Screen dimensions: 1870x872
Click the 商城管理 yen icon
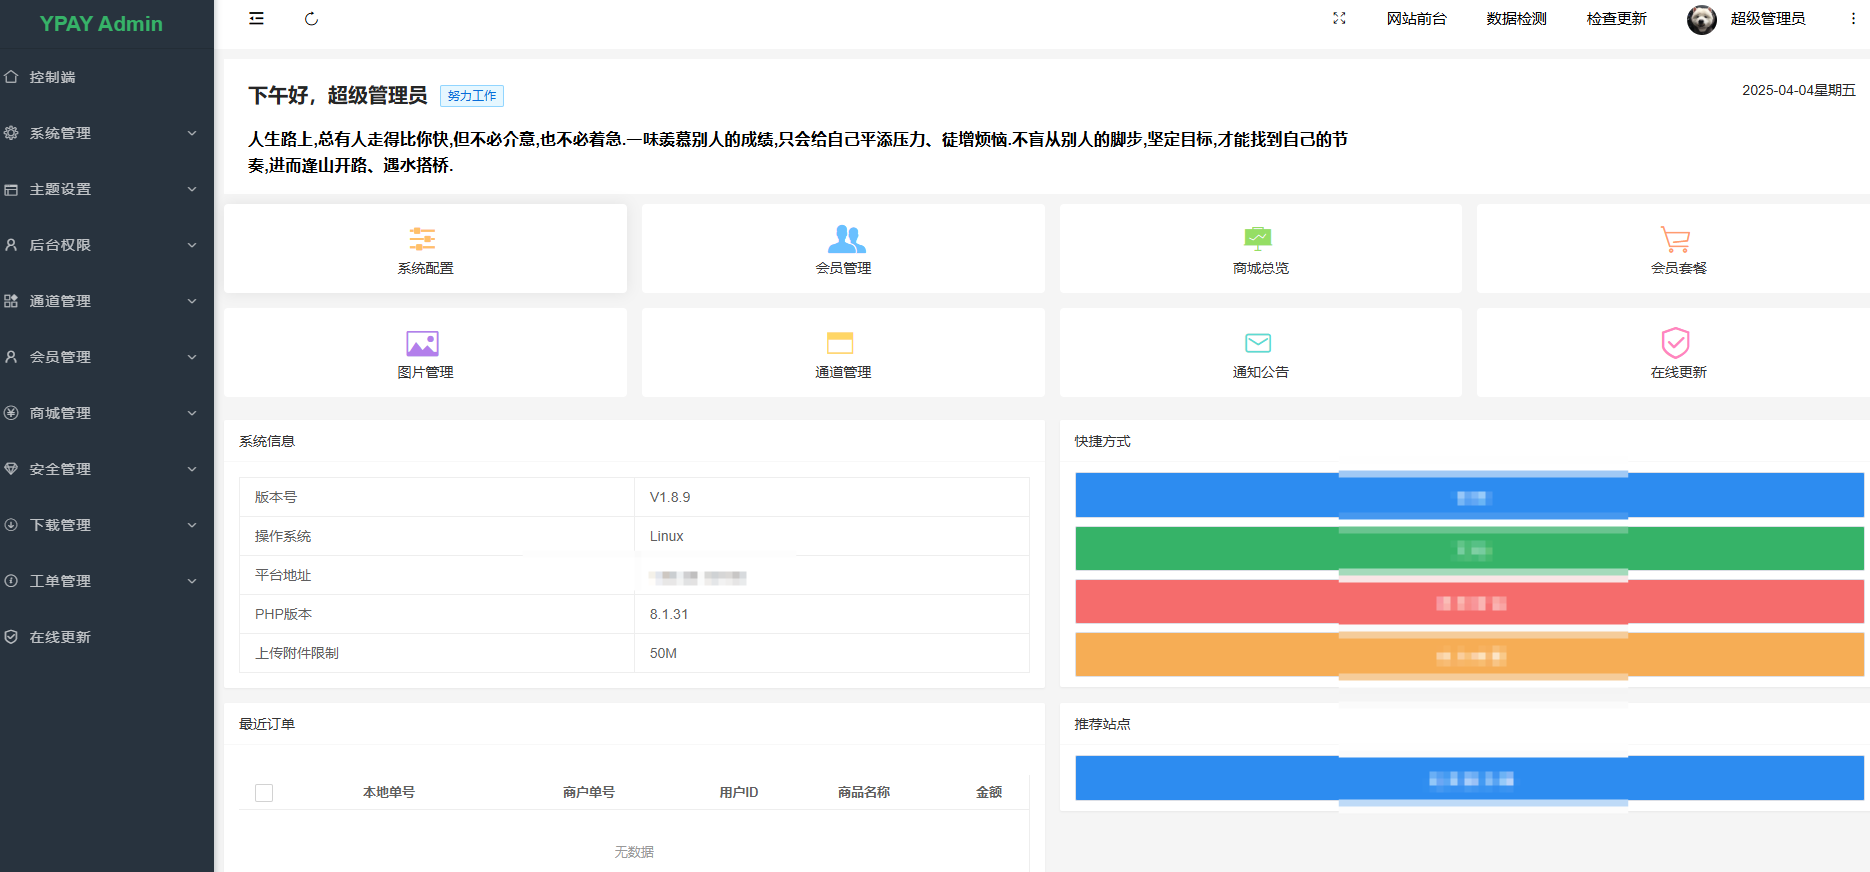click(x=11, y=413)
